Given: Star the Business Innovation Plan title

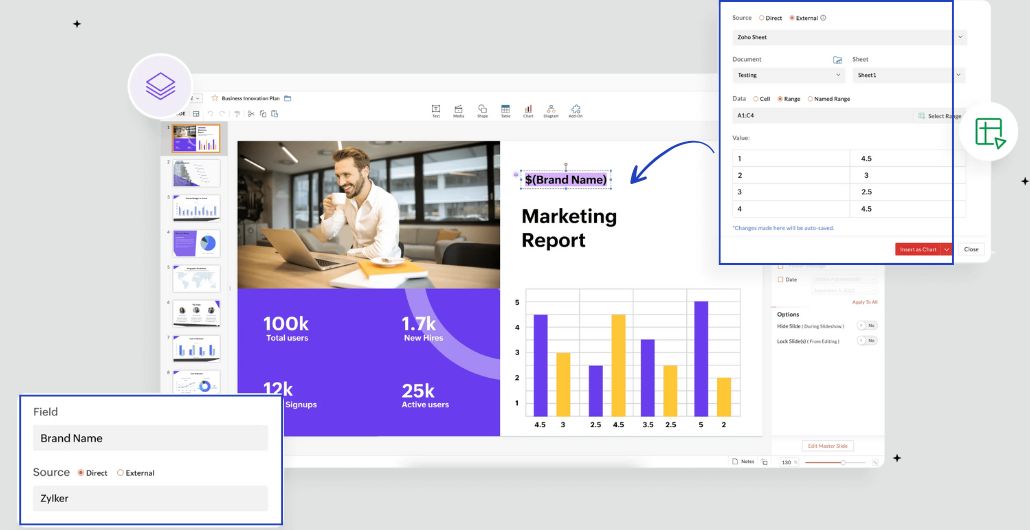Looking at the screenshot, I should tap(214, 98).
